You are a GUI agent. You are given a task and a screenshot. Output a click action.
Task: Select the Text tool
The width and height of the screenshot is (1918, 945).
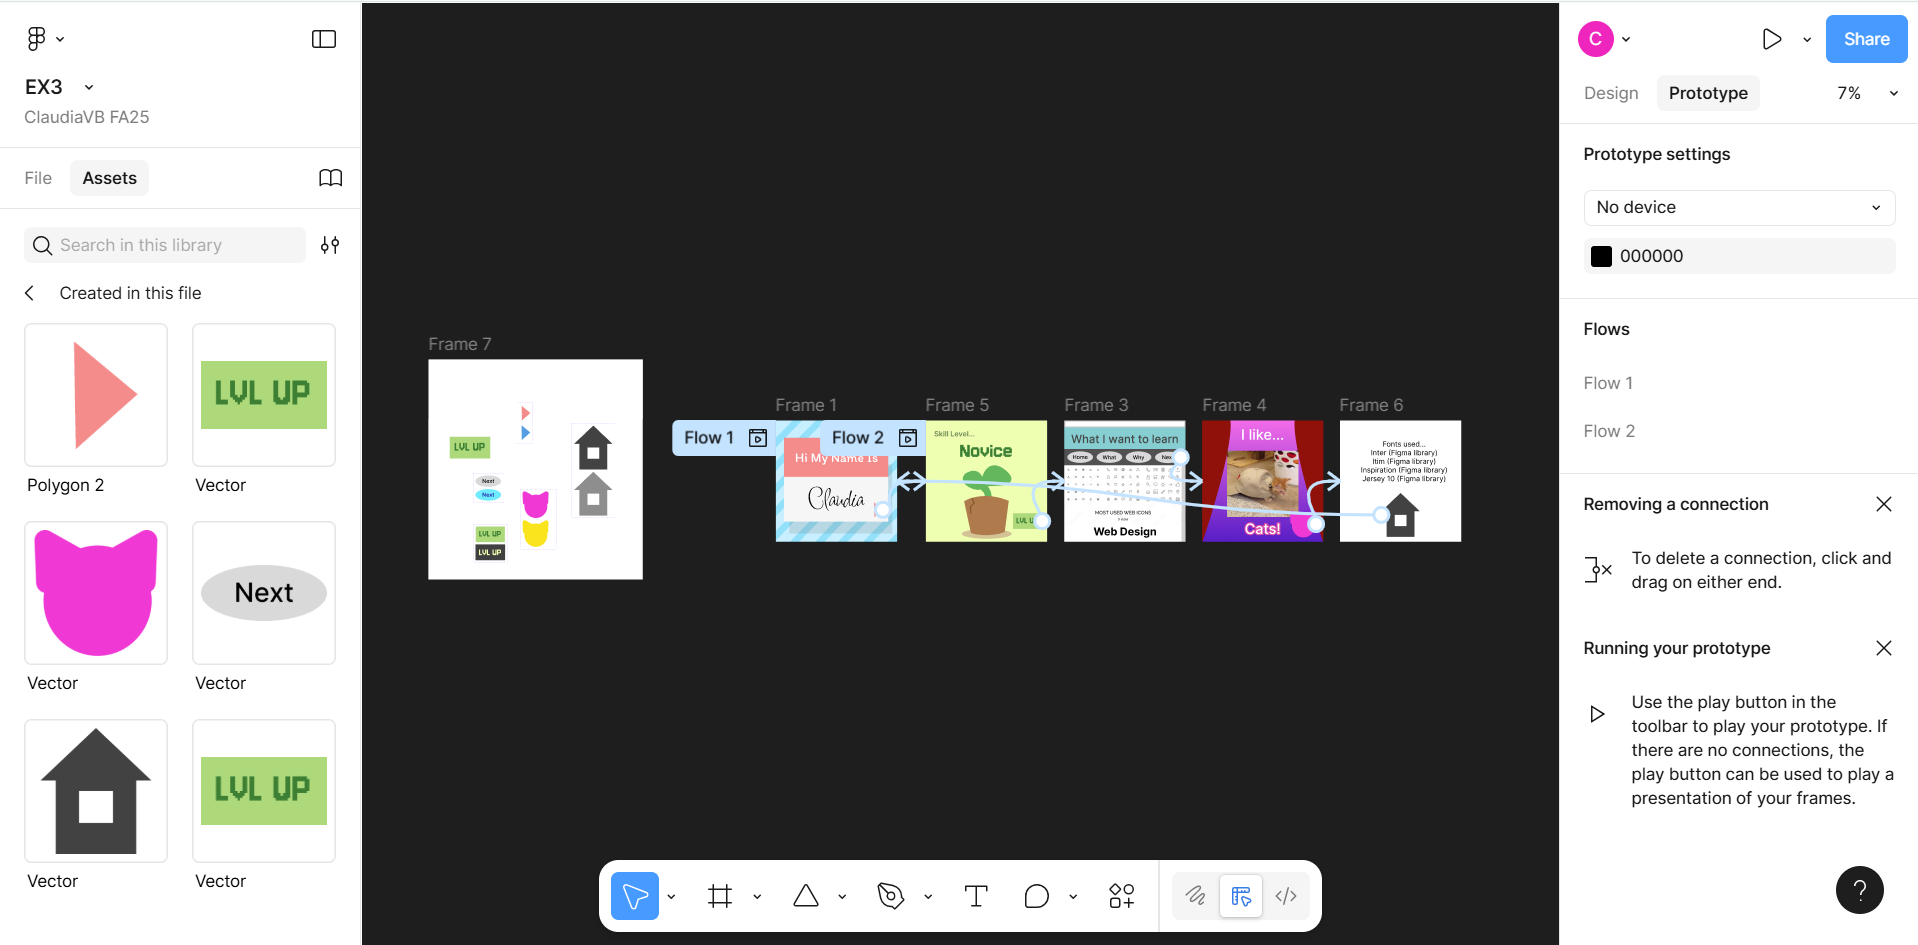point(976,896)
